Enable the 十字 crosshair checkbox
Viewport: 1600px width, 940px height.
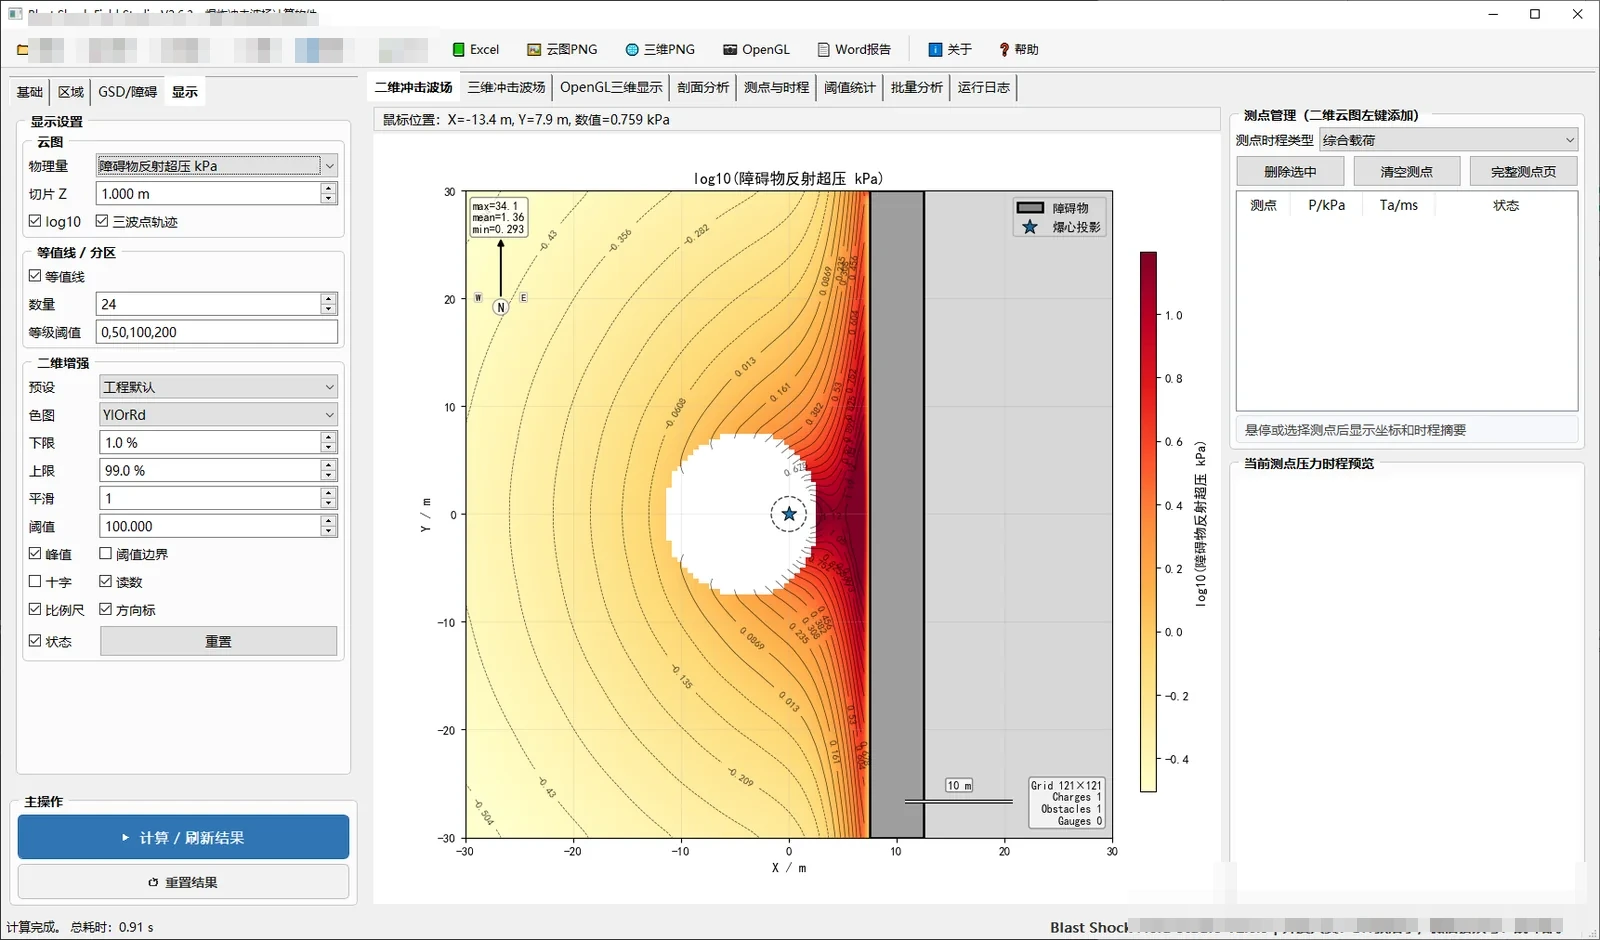pyautogui.click(x=35, y=581)
